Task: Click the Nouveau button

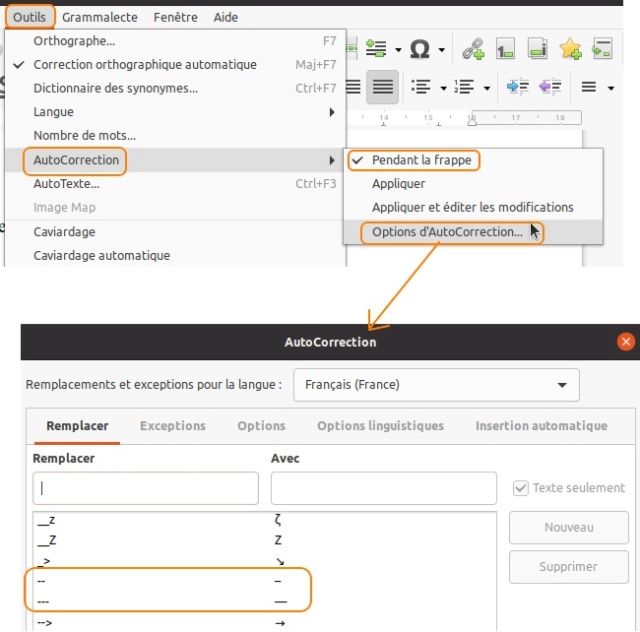Action: coord(569,527)
